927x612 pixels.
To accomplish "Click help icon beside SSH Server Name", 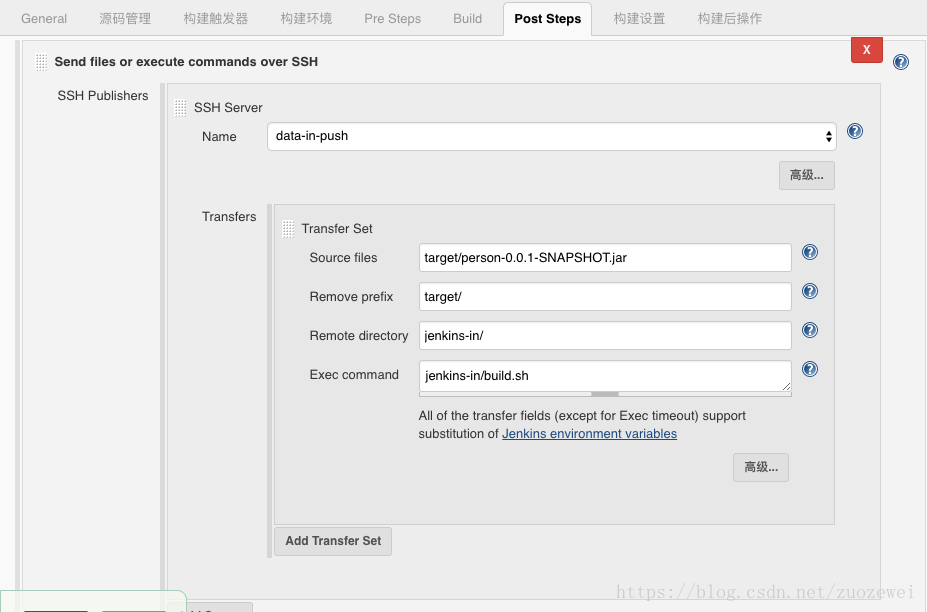I will pos(855,131).
